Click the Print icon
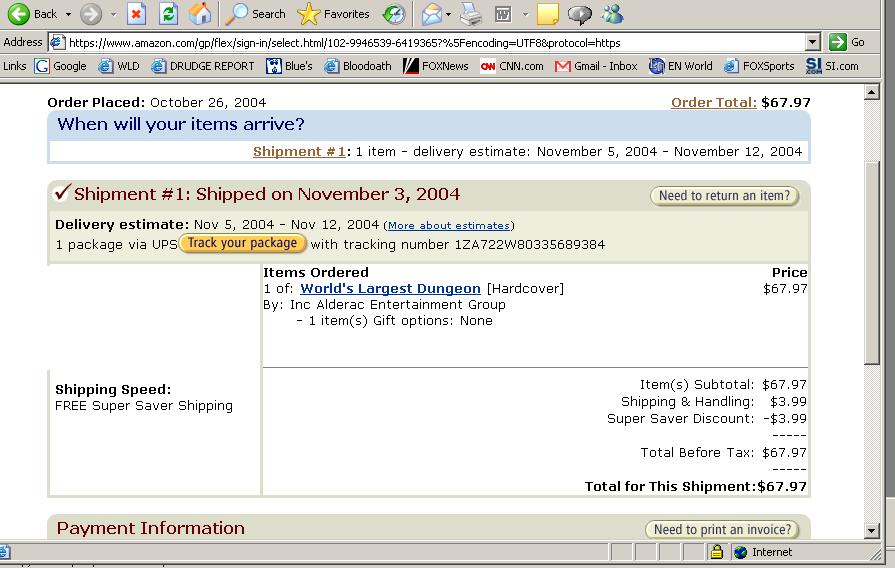The height and width of the screenshot is (568, 895). pos(471,14)
